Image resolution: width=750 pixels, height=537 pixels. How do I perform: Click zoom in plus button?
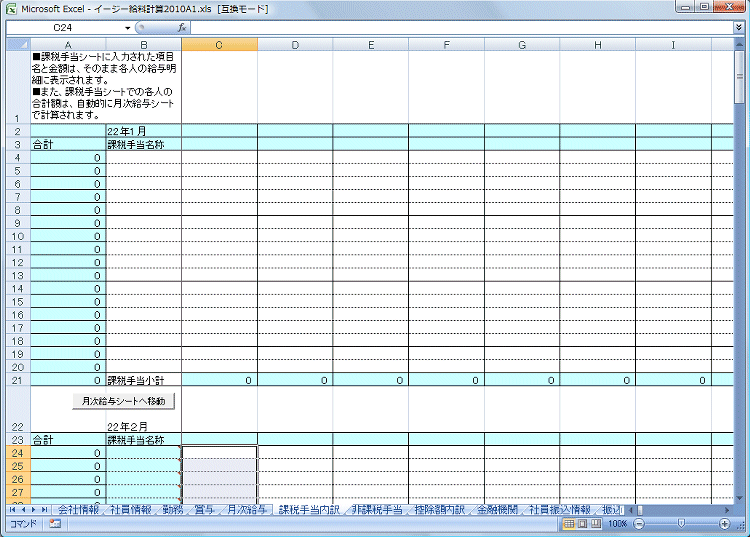point(725,523)
